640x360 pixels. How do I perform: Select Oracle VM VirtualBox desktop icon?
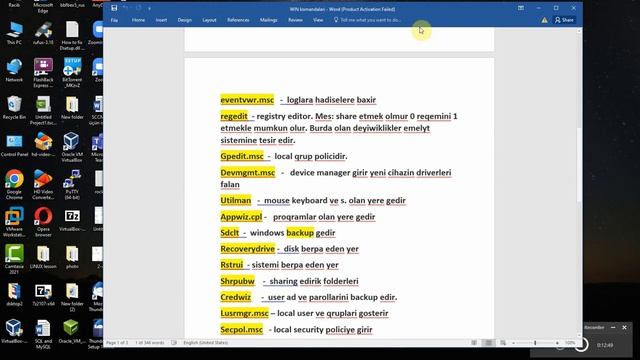tap(72, 147)
